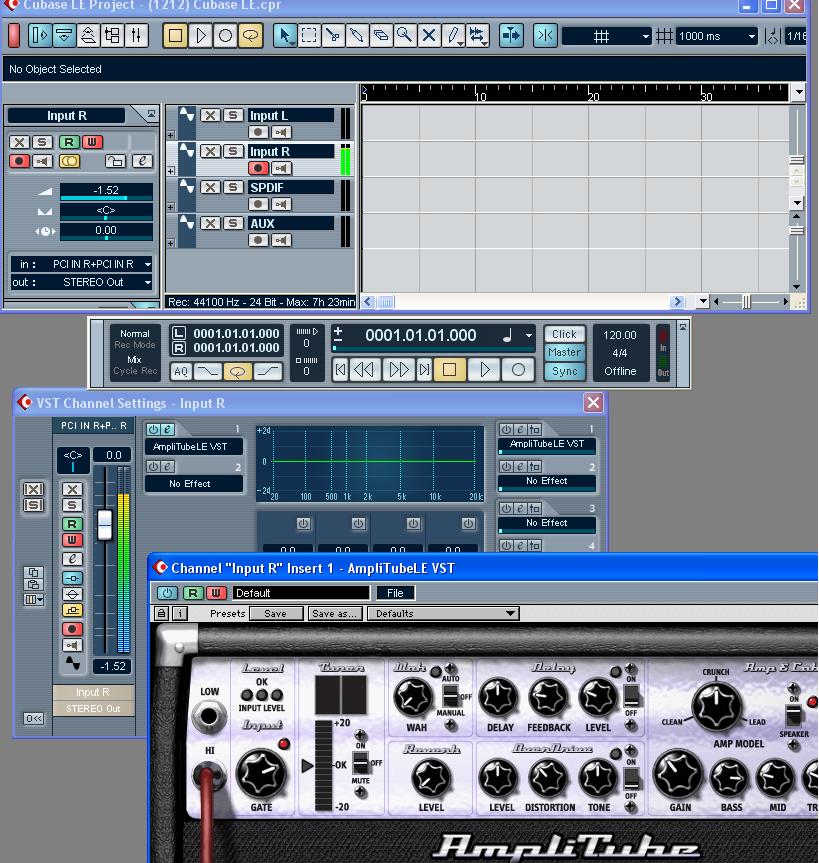Select the Range Selection tool
Viewport: 819px width, 863px height.
pos(309,36)
